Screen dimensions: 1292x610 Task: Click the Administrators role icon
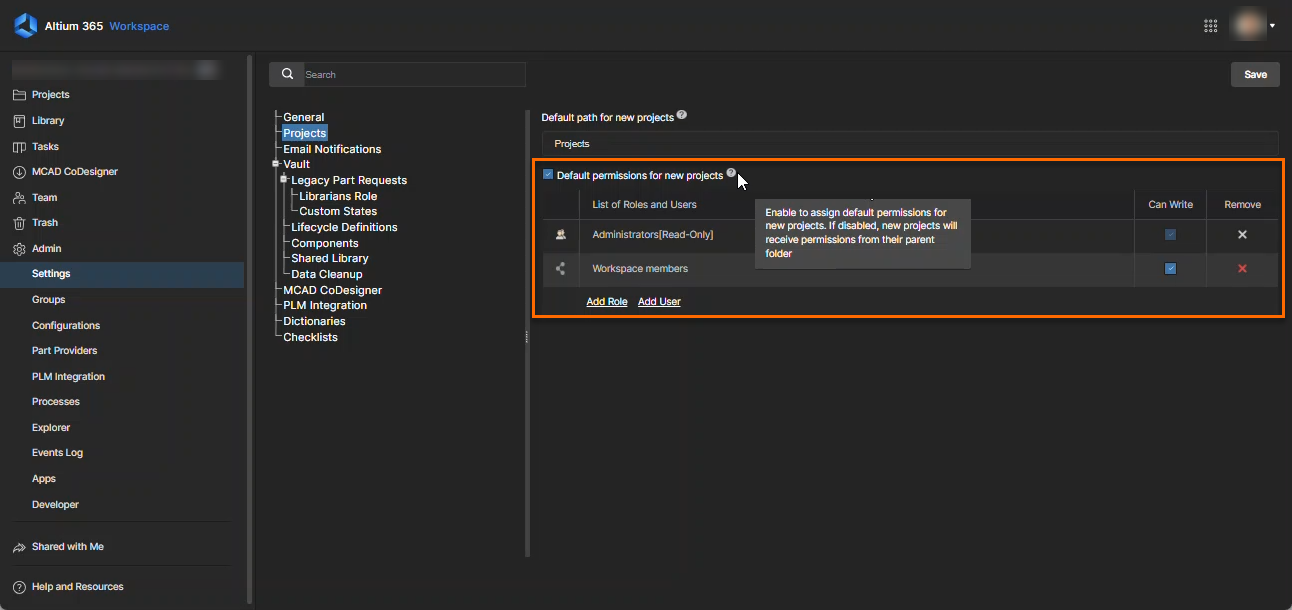pos(560,235)
